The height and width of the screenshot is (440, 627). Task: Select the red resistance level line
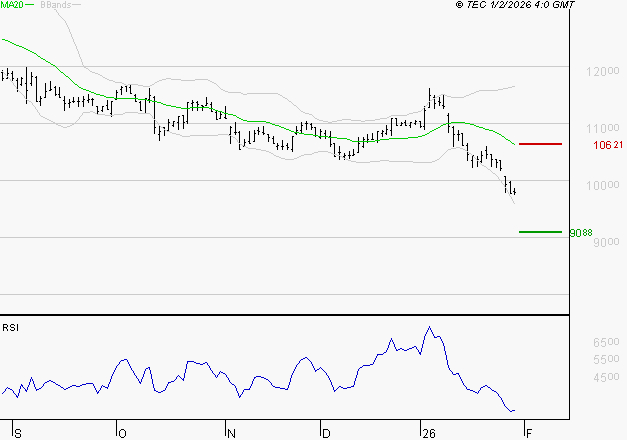click(540, 144)
